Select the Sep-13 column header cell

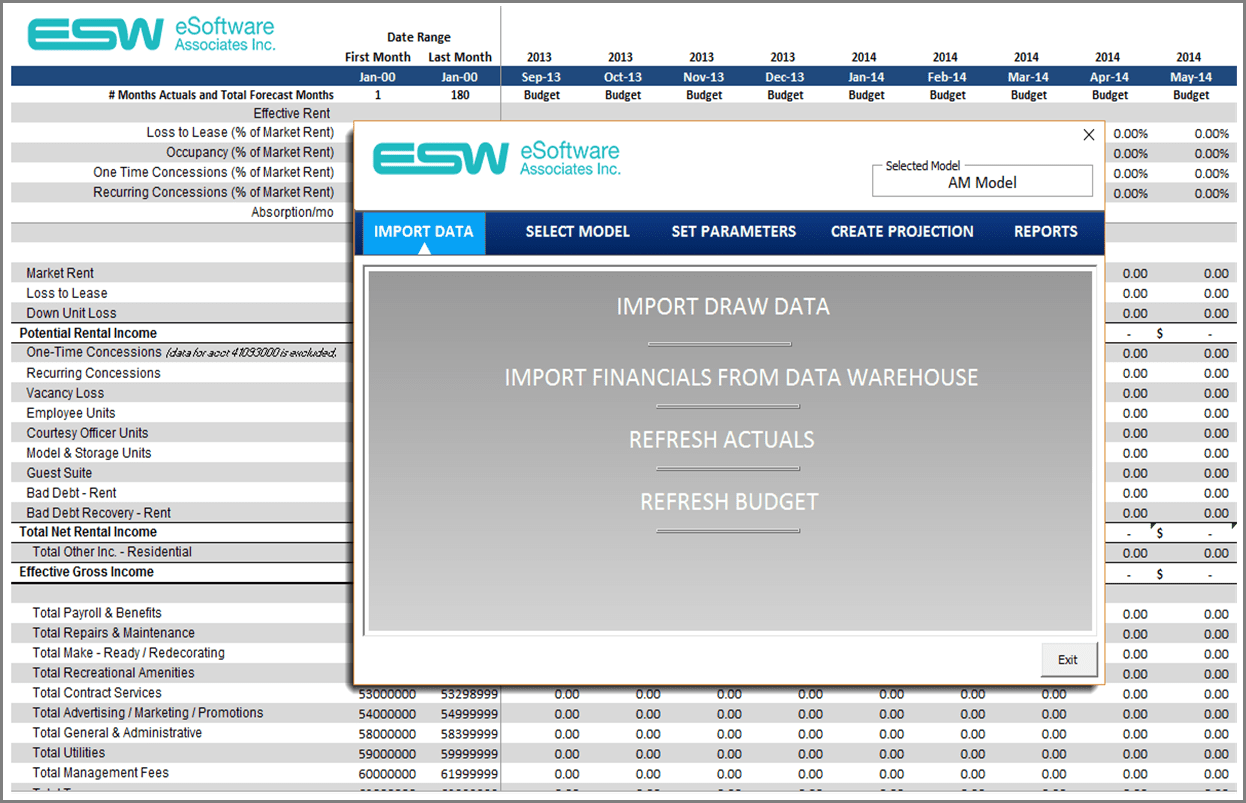(541, 77)
